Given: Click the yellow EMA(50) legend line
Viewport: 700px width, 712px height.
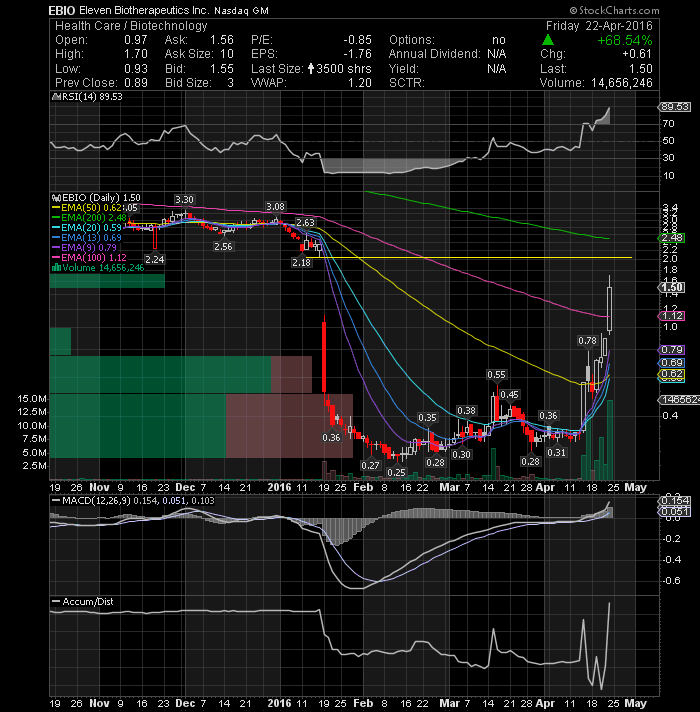Looking at the screenshot, I should pos(56,208).
